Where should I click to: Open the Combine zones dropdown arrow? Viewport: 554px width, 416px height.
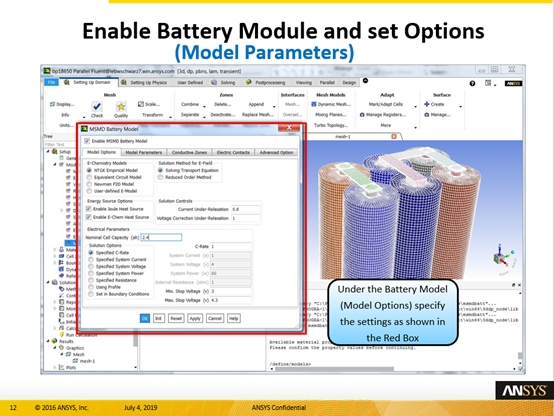pos(204,106)
